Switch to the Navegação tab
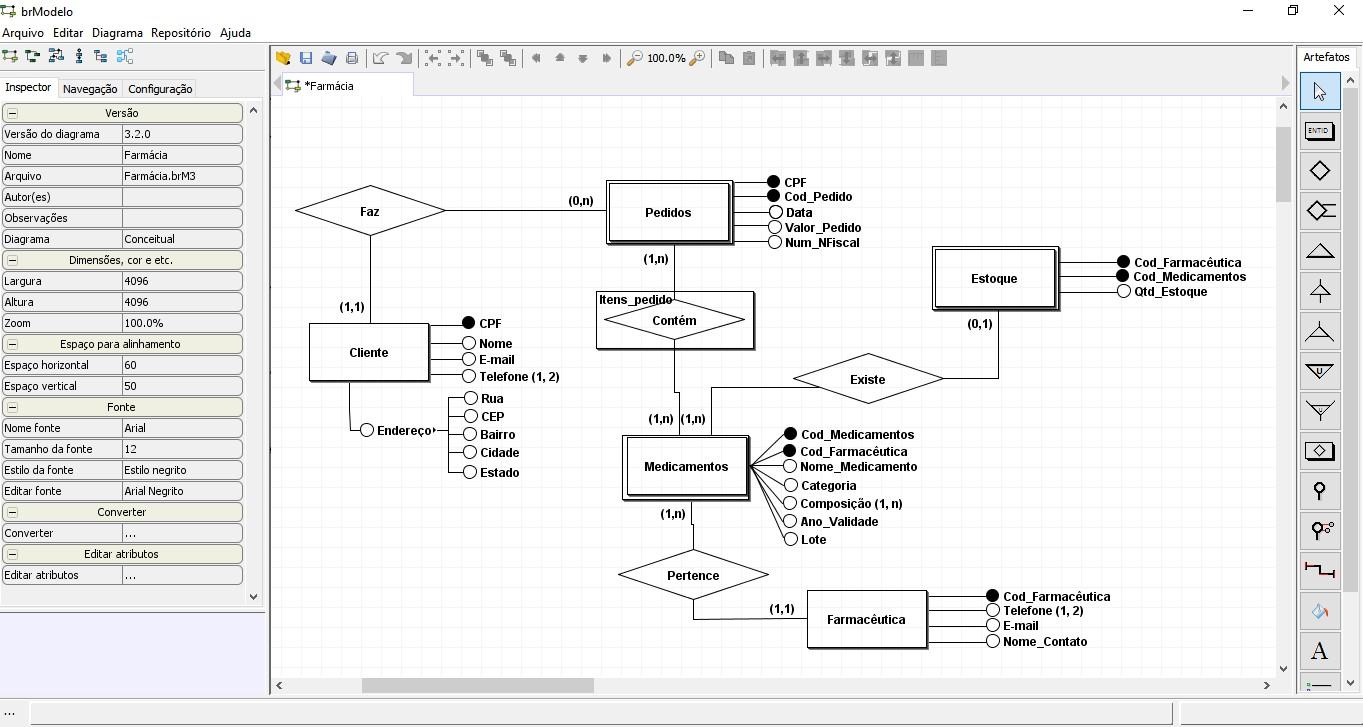This screenshot has height=727, width=1363. 90,89
